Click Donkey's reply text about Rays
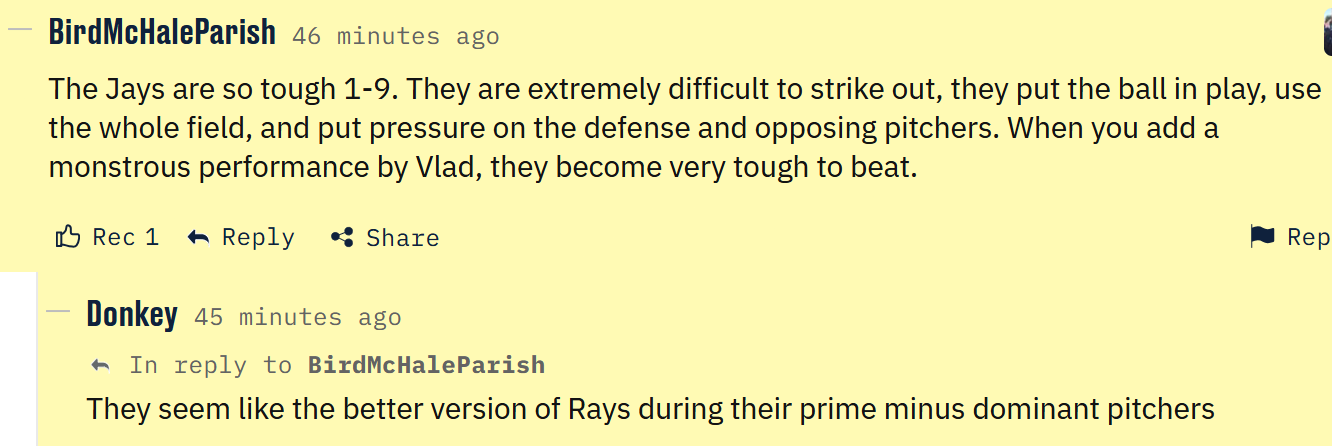 [x=650, y=409]
